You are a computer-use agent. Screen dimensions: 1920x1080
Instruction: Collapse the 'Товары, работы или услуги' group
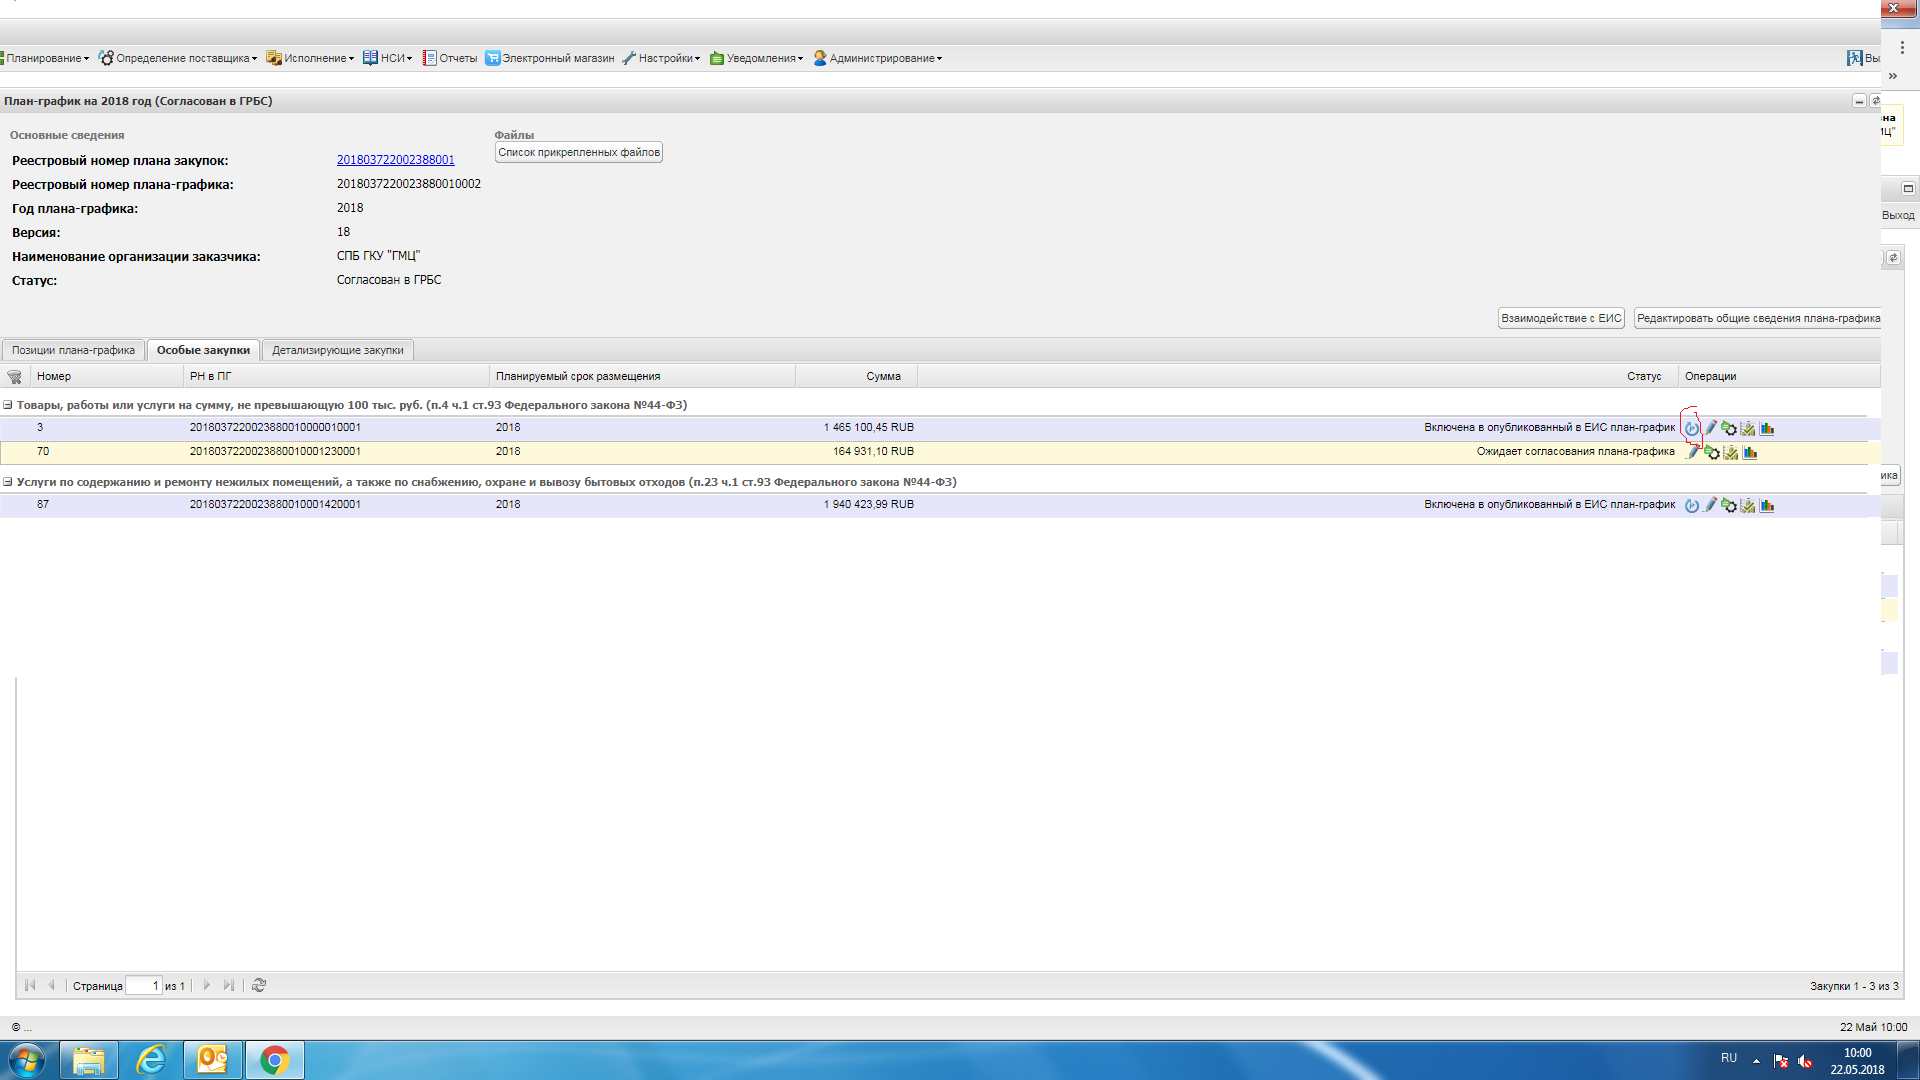8,405
